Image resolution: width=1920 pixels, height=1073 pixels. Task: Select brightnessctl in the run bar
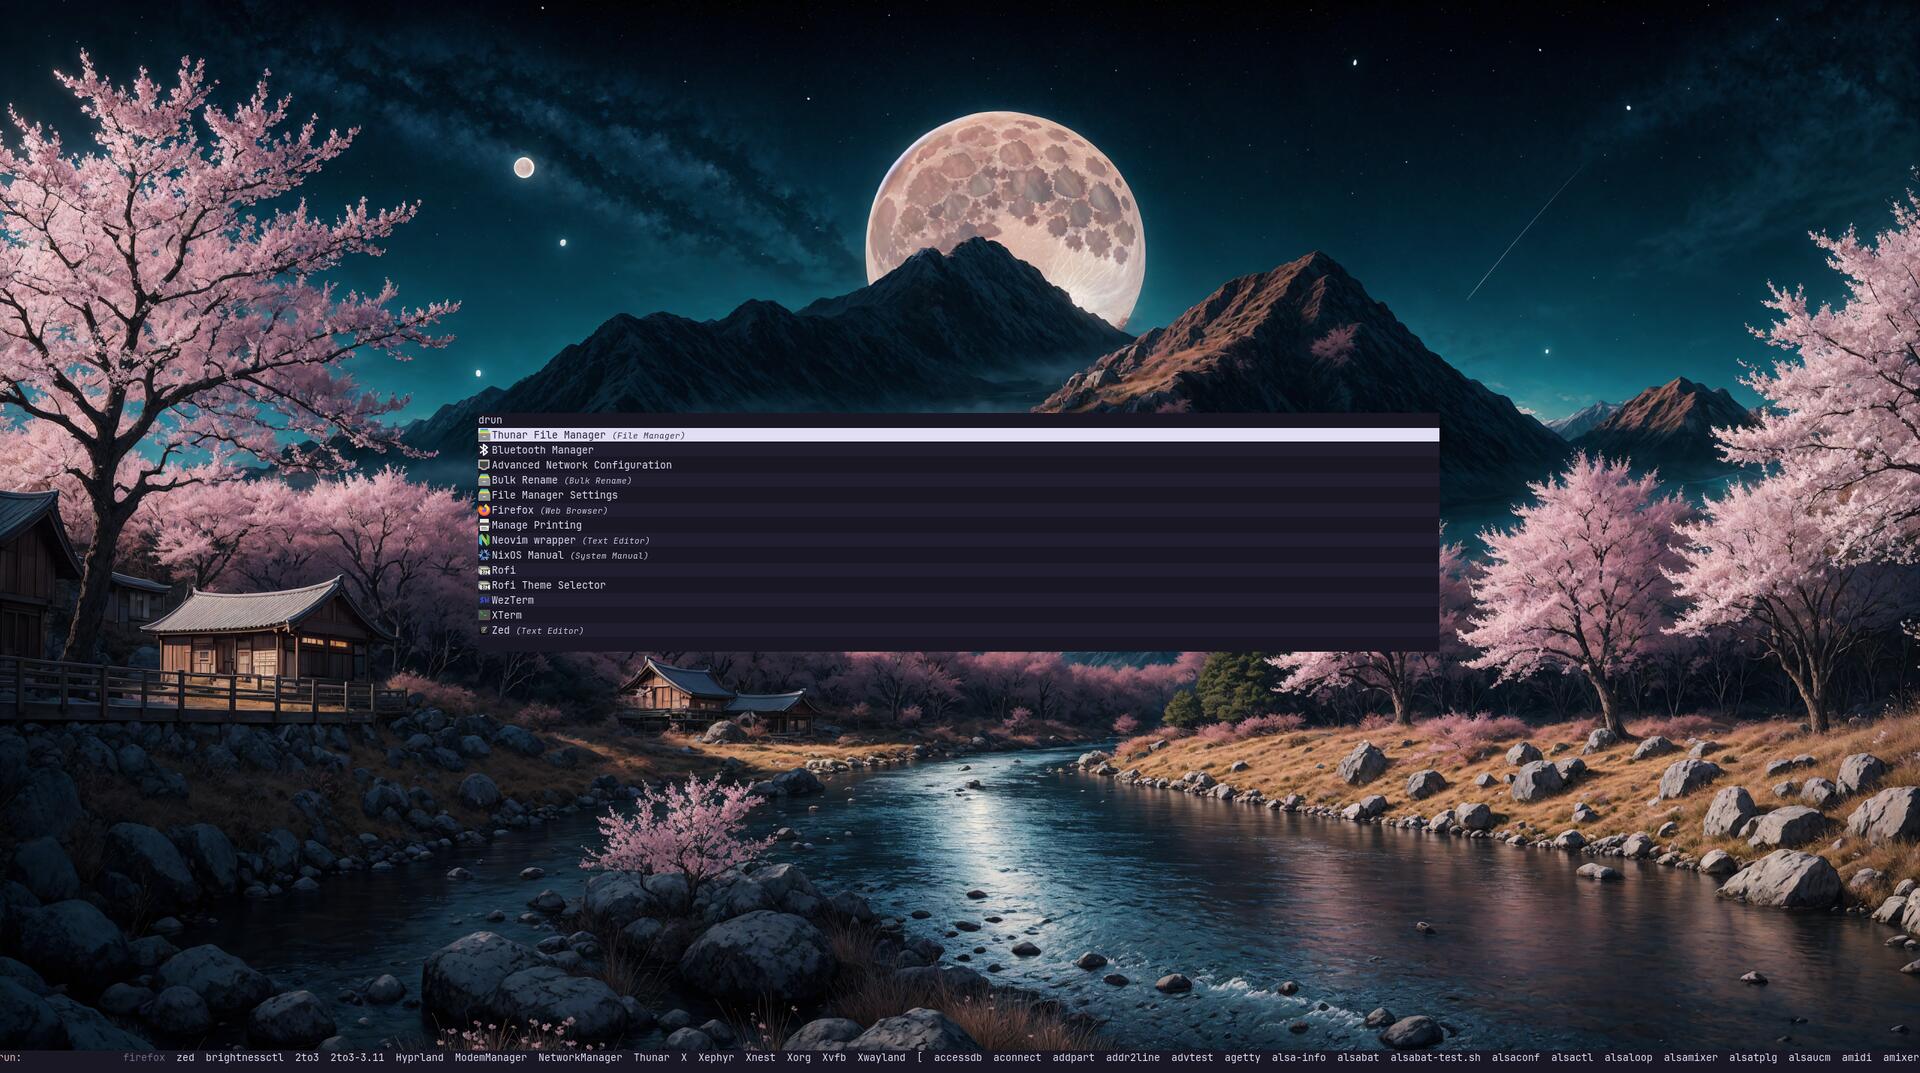(x=244, y=1057)
